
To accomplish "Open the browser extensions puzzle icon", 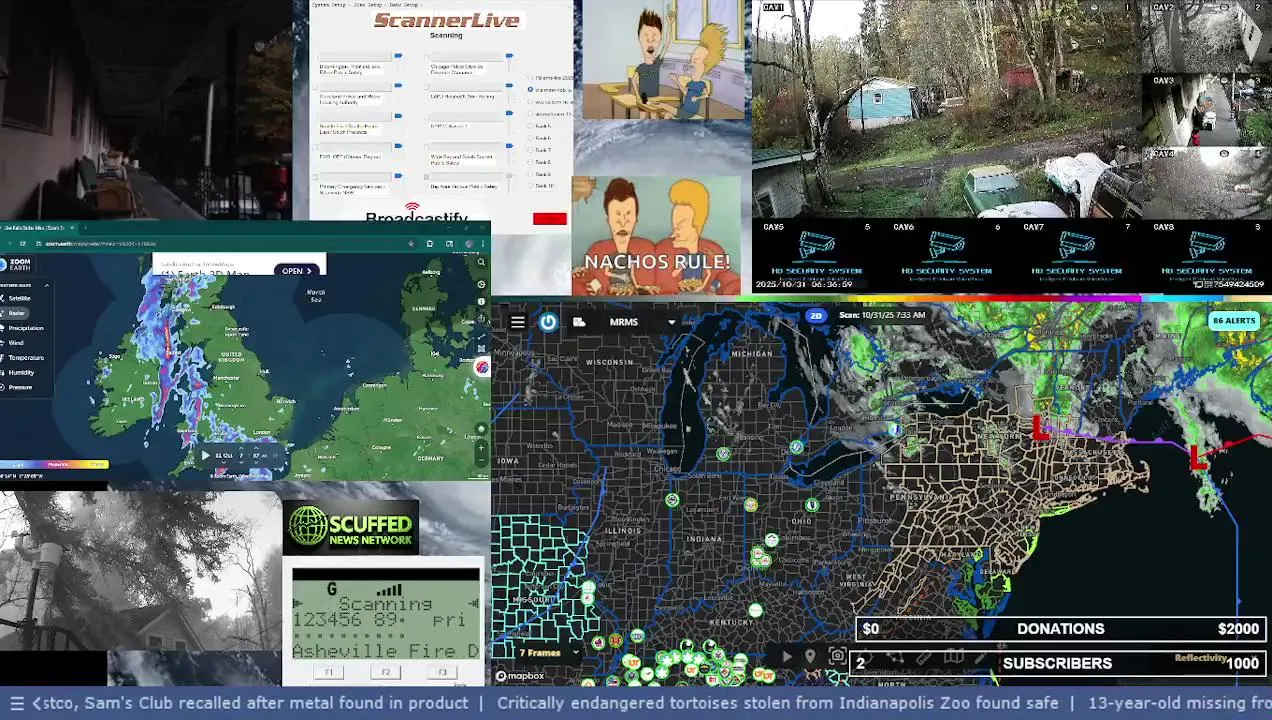I will (x=430, y=244).
